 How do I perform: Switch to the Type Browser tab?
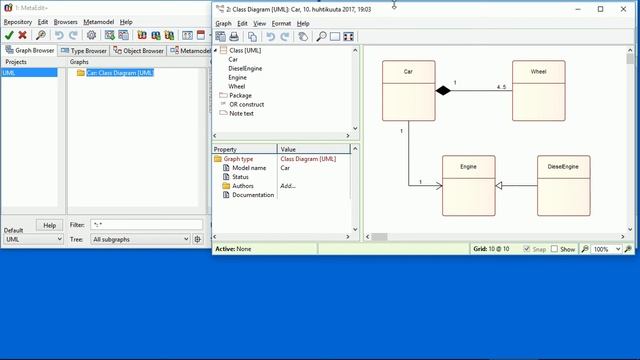click(x=84, y=51)
